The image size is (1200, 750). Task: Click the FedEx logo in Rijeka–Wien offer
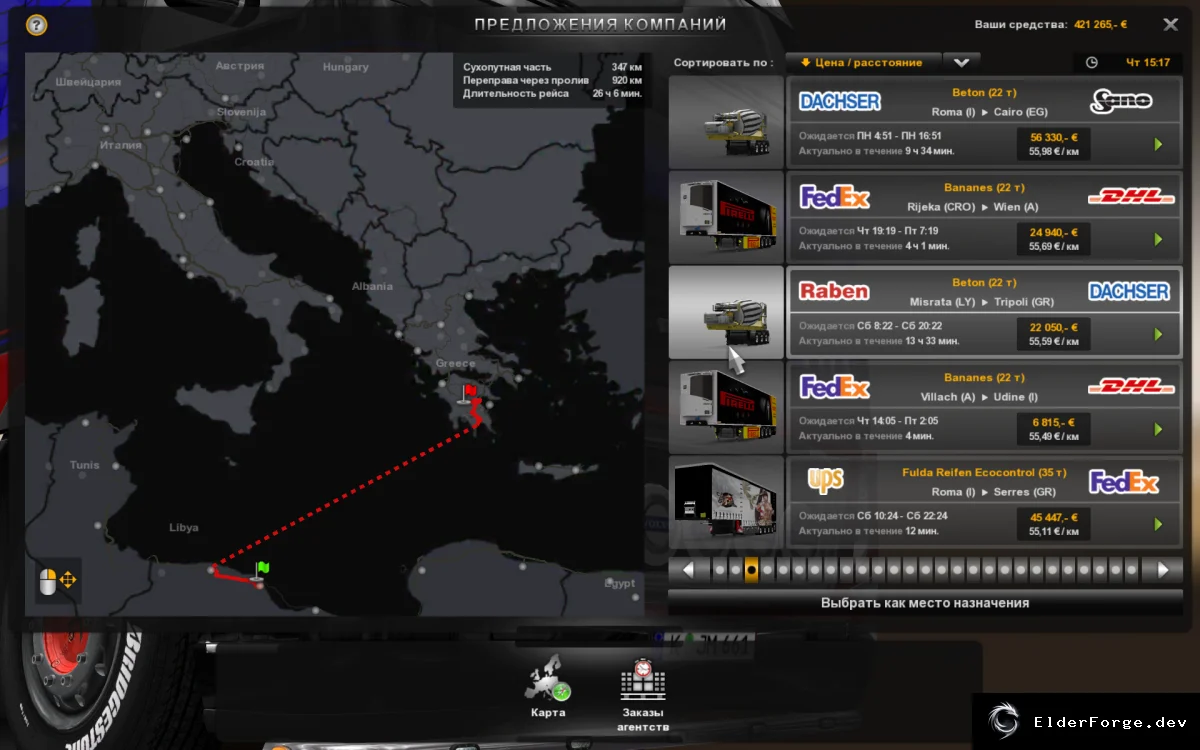(x=835, y=197)
